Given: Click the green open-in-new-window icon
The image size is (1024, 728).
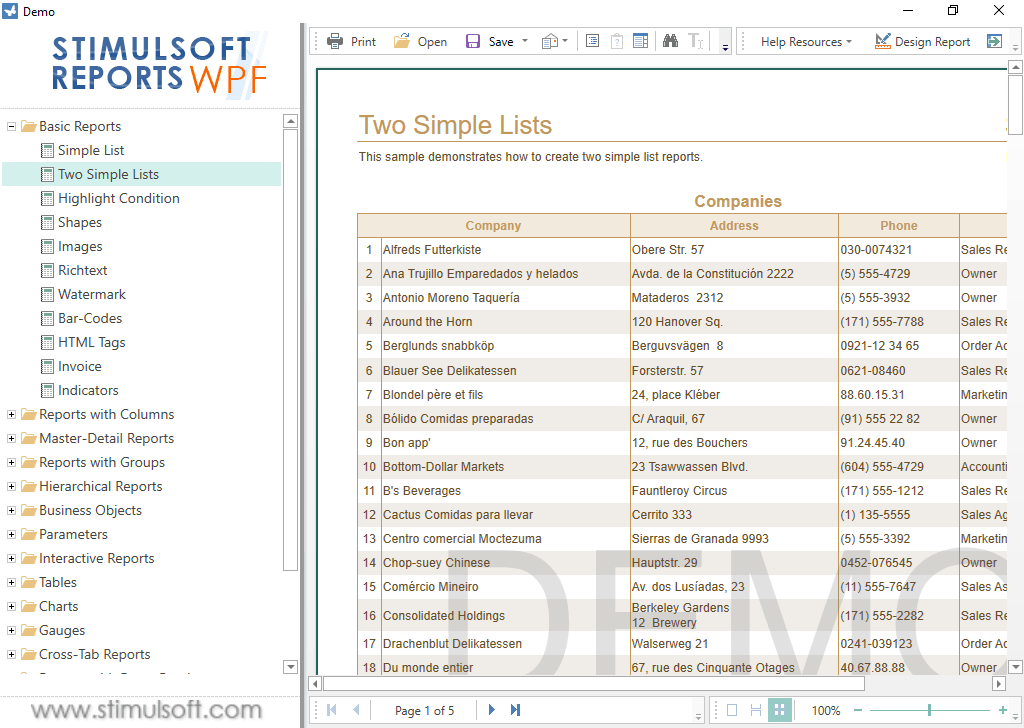Looking at the screenshot, I should pyautogui.click(x=992, y=41).
